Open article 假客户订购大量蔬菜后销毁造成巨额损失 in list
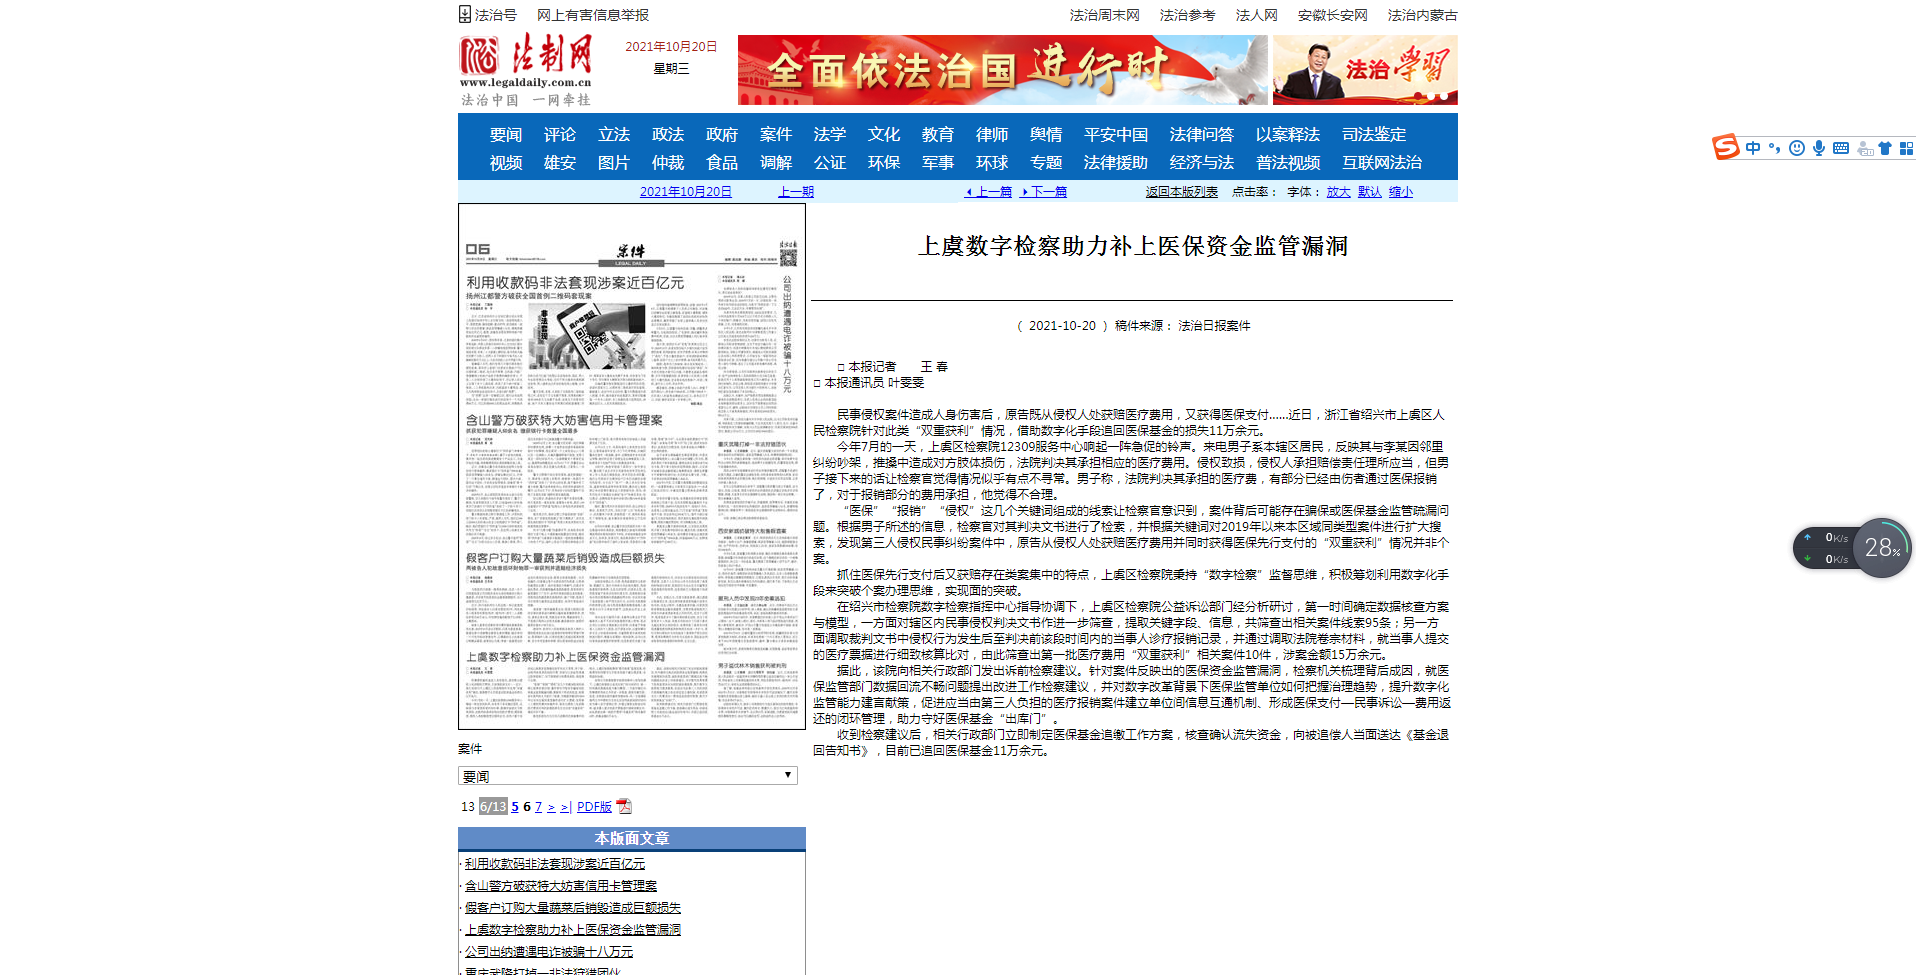This screenshot has height=975, width=1916. (573, 908)
